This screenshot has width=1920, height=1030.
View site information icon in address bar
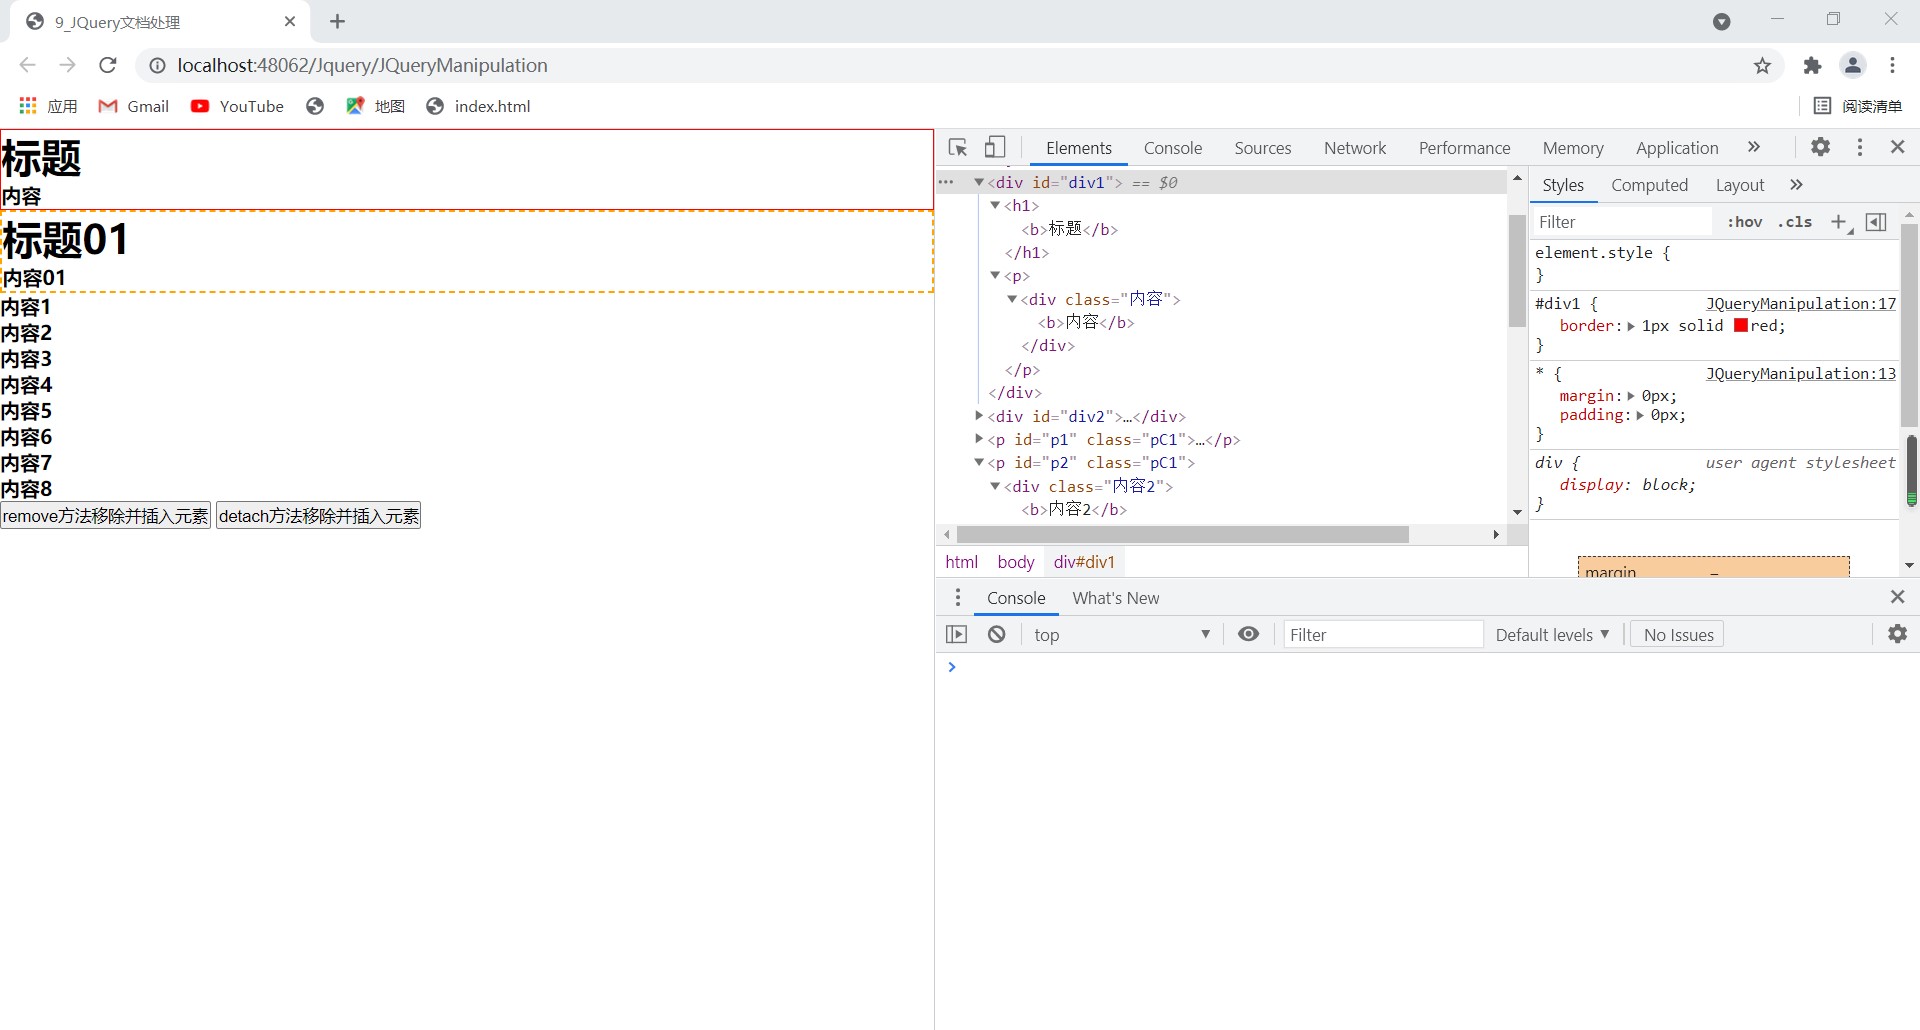157,65
